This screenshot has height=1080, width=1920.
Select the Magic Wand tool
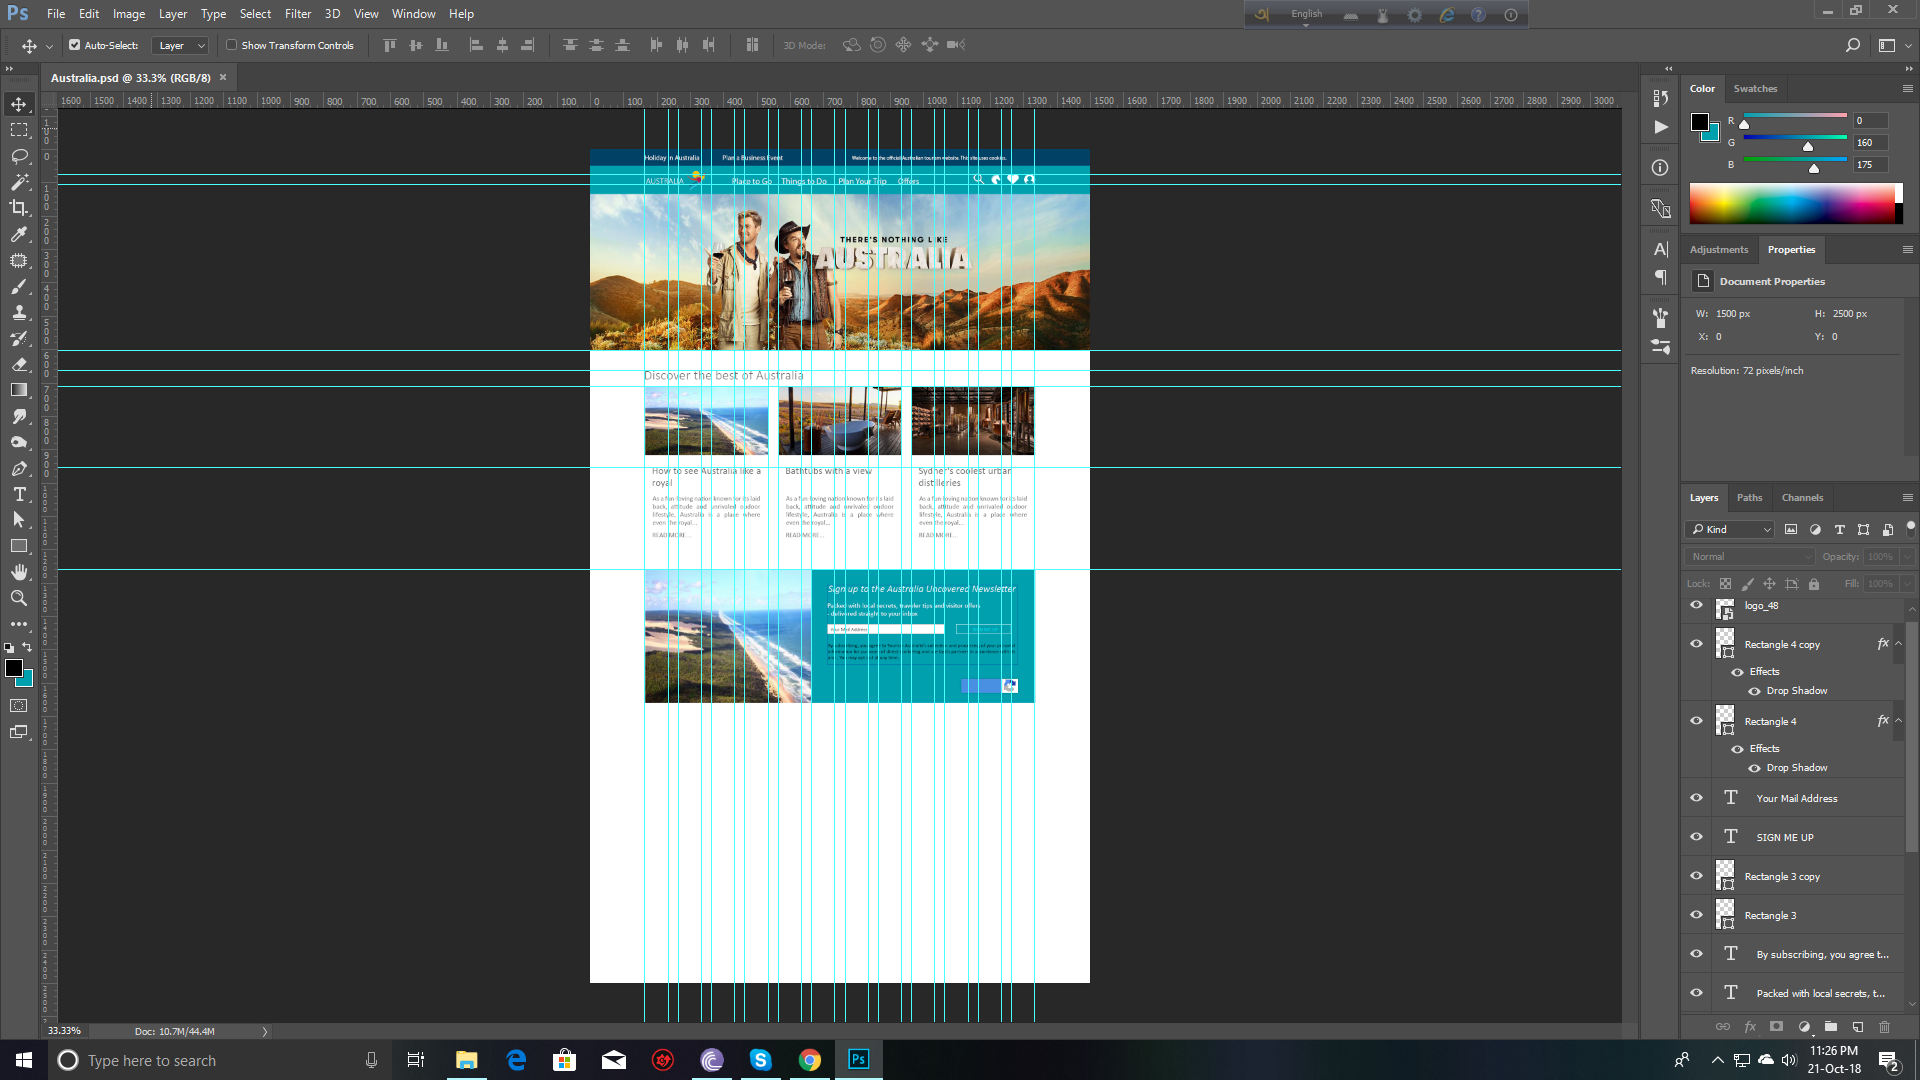[19, 182]
